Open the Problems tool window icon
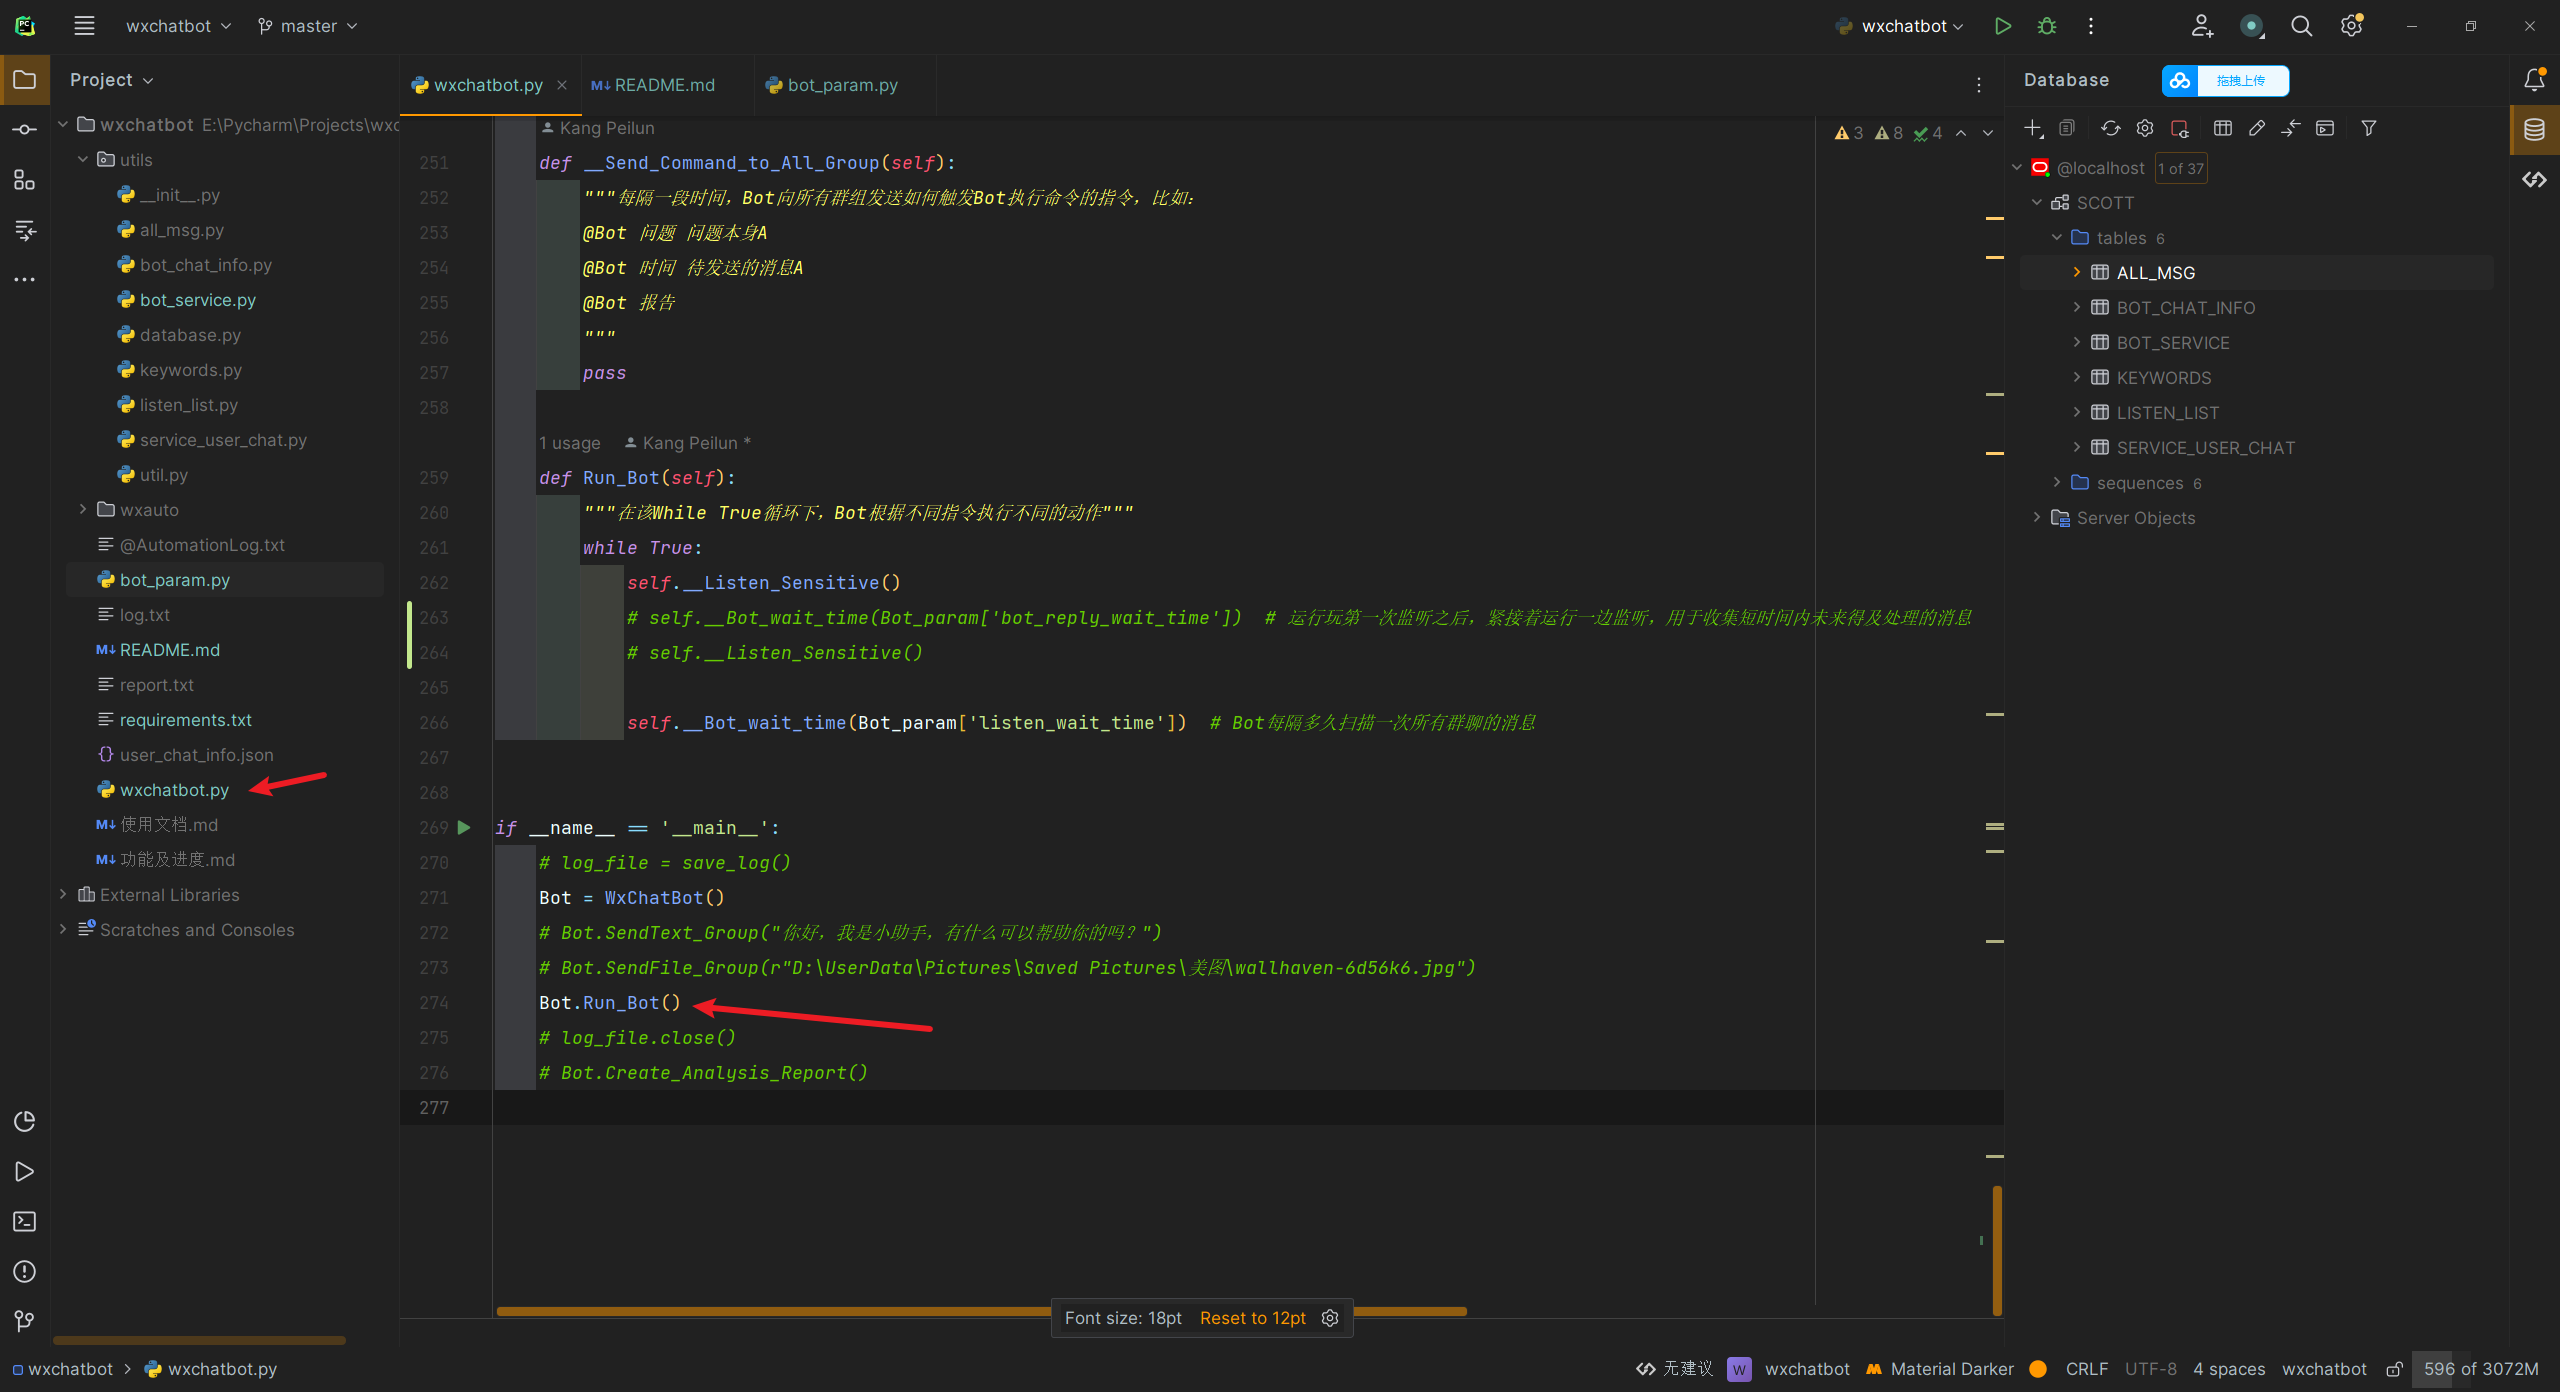 click(25, 1271)
